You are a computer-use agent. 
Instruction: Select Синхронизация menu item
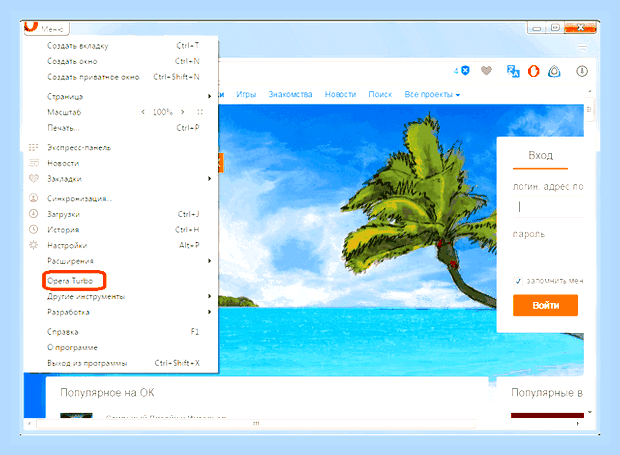(x=121, y=198)
